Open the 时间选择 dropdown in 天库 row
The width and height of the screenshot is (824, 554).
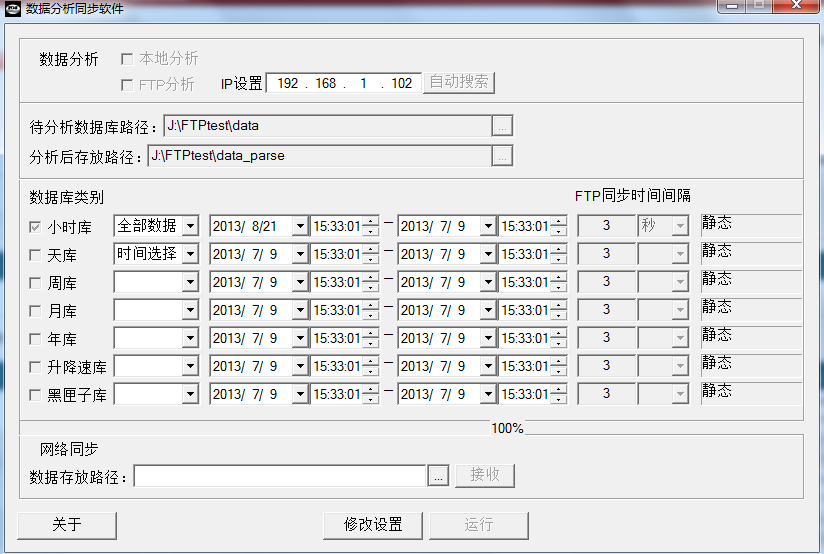pos(190,254)
